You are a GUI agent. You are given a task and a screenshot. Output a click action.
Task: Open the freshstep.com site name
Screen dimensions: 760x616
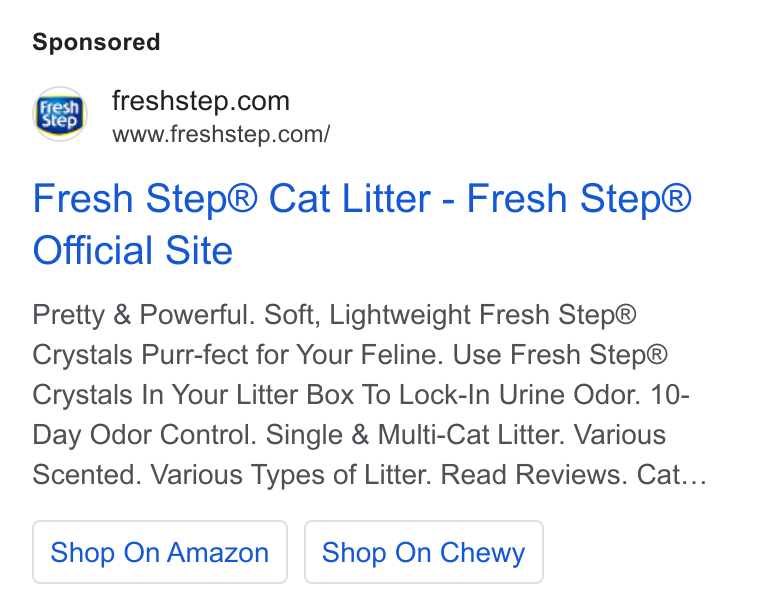(x=201, y=101)
